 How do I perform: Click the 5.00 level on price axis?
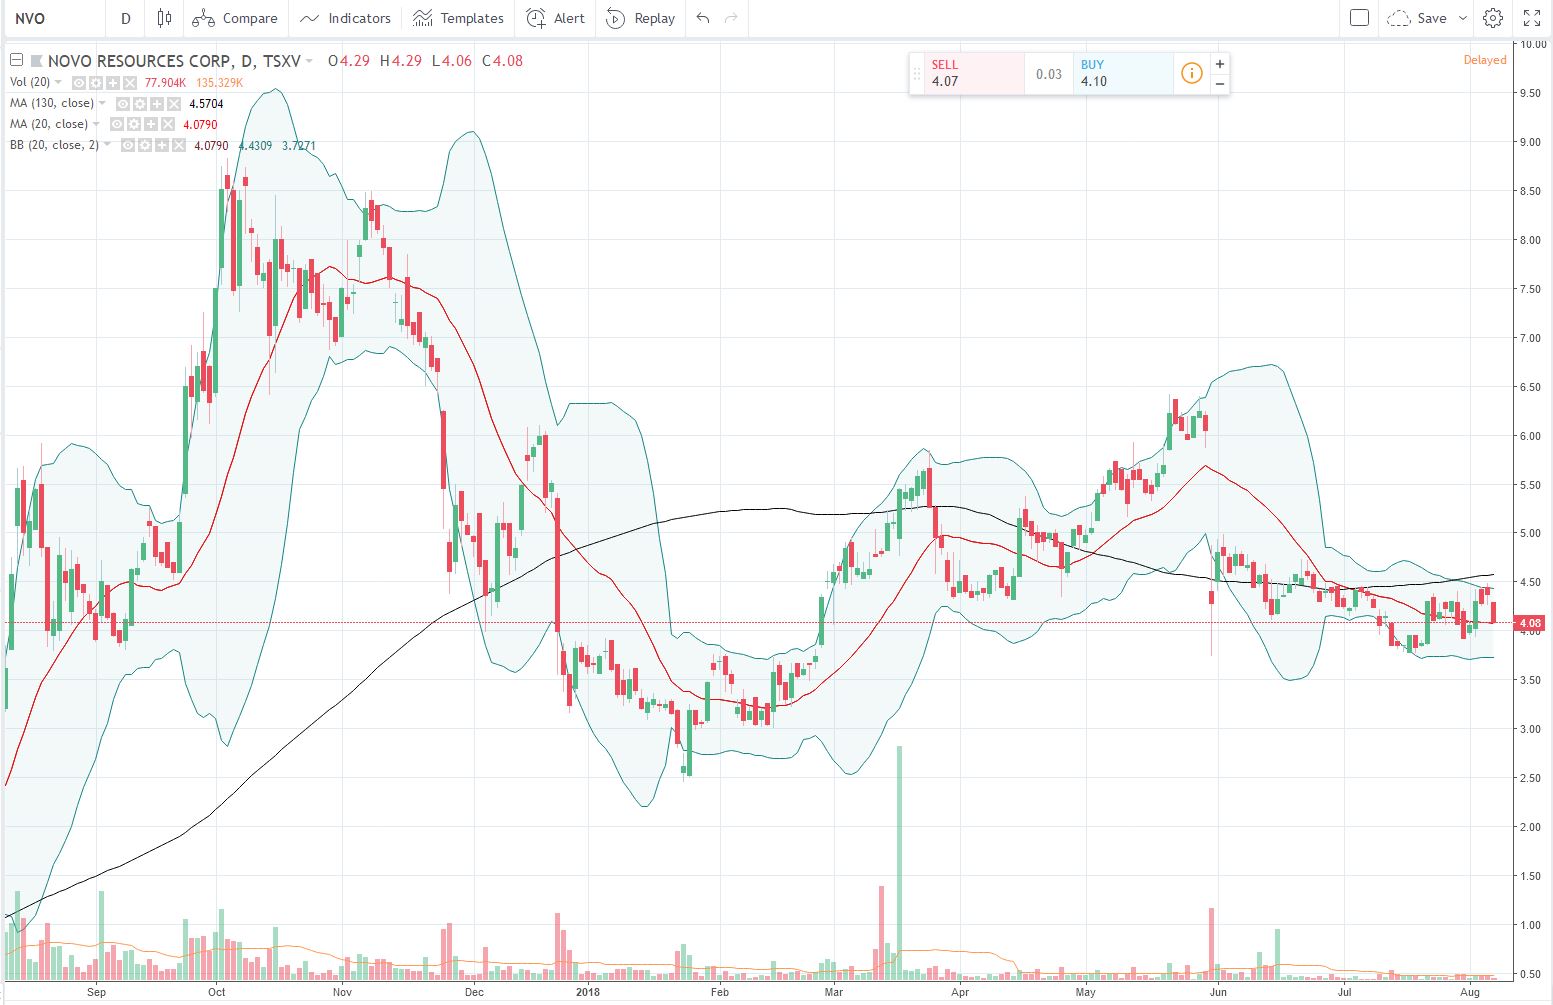[1530, 534]
